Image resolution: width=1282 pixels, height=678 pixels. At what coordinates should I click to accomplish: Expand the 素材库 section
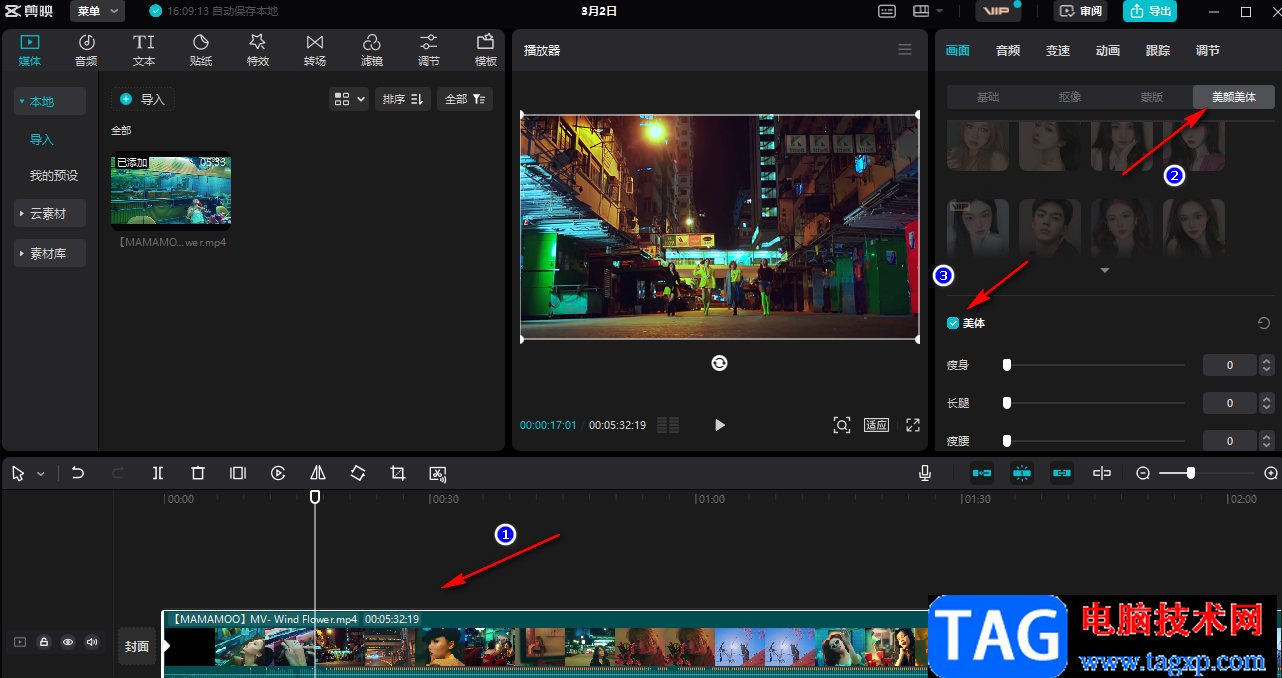click(x=50, y=254)
